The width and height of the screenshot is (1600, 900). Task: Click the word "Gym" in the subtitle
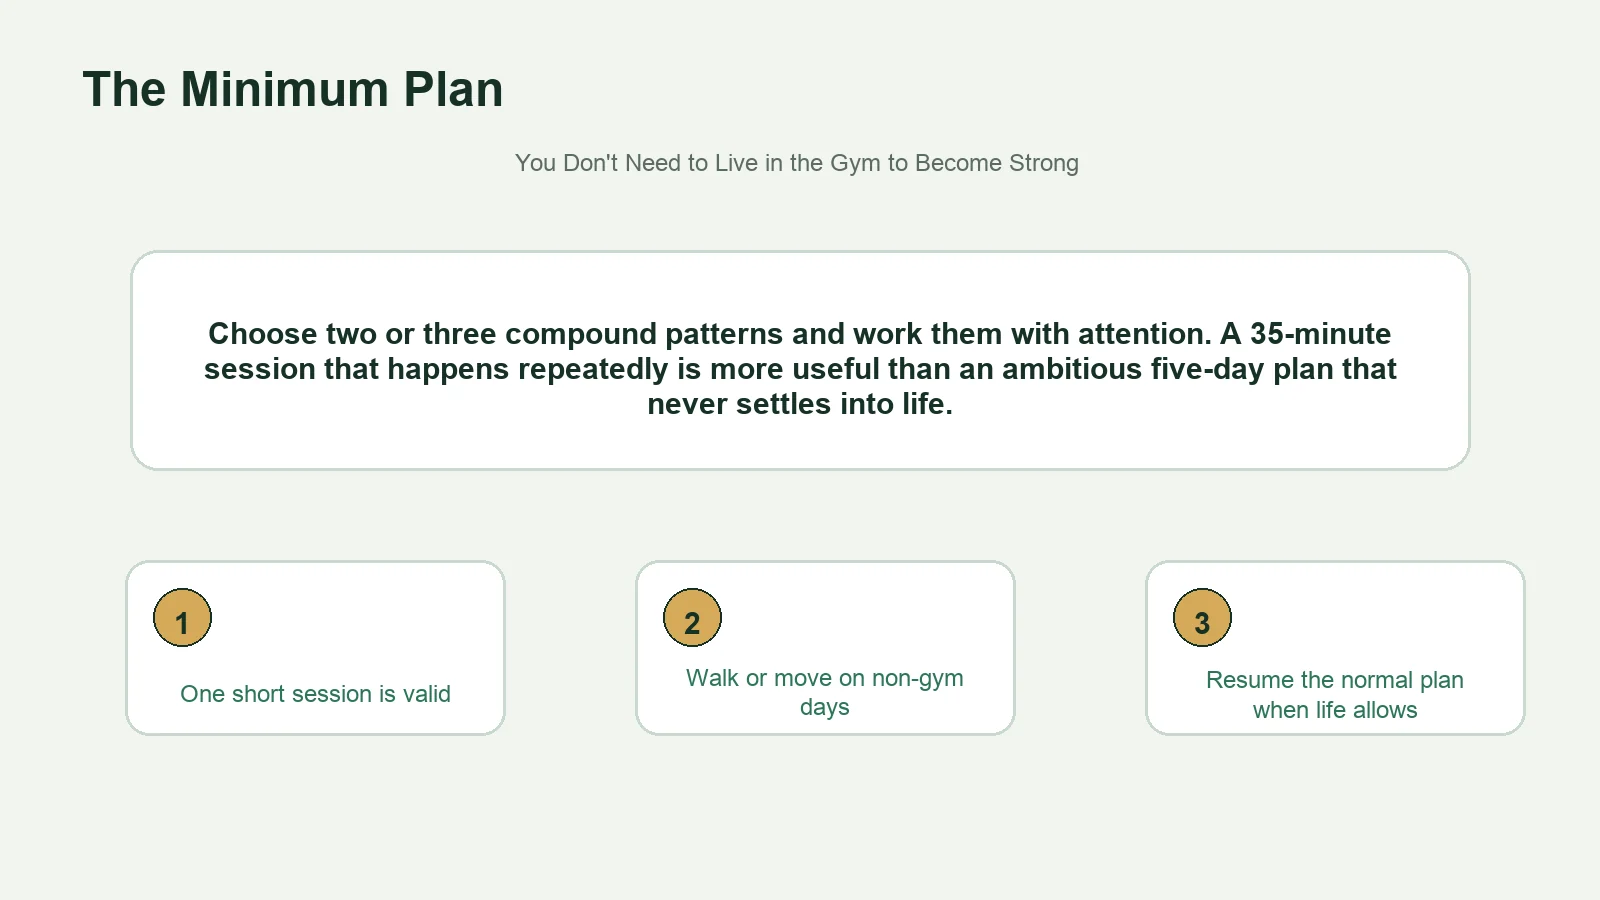[855, 163]
